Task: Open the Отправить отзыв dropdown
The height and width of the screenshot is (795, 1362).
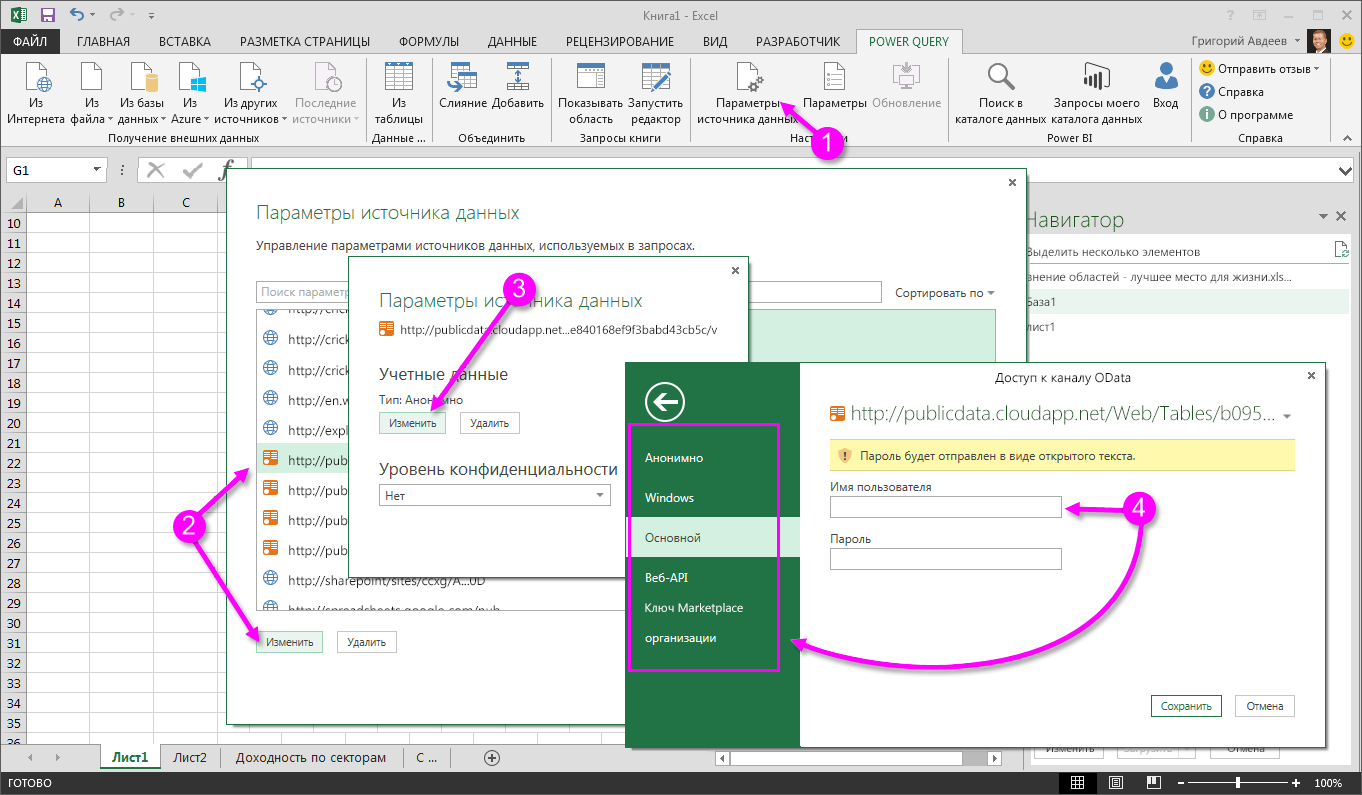Action: point(1259,68)
